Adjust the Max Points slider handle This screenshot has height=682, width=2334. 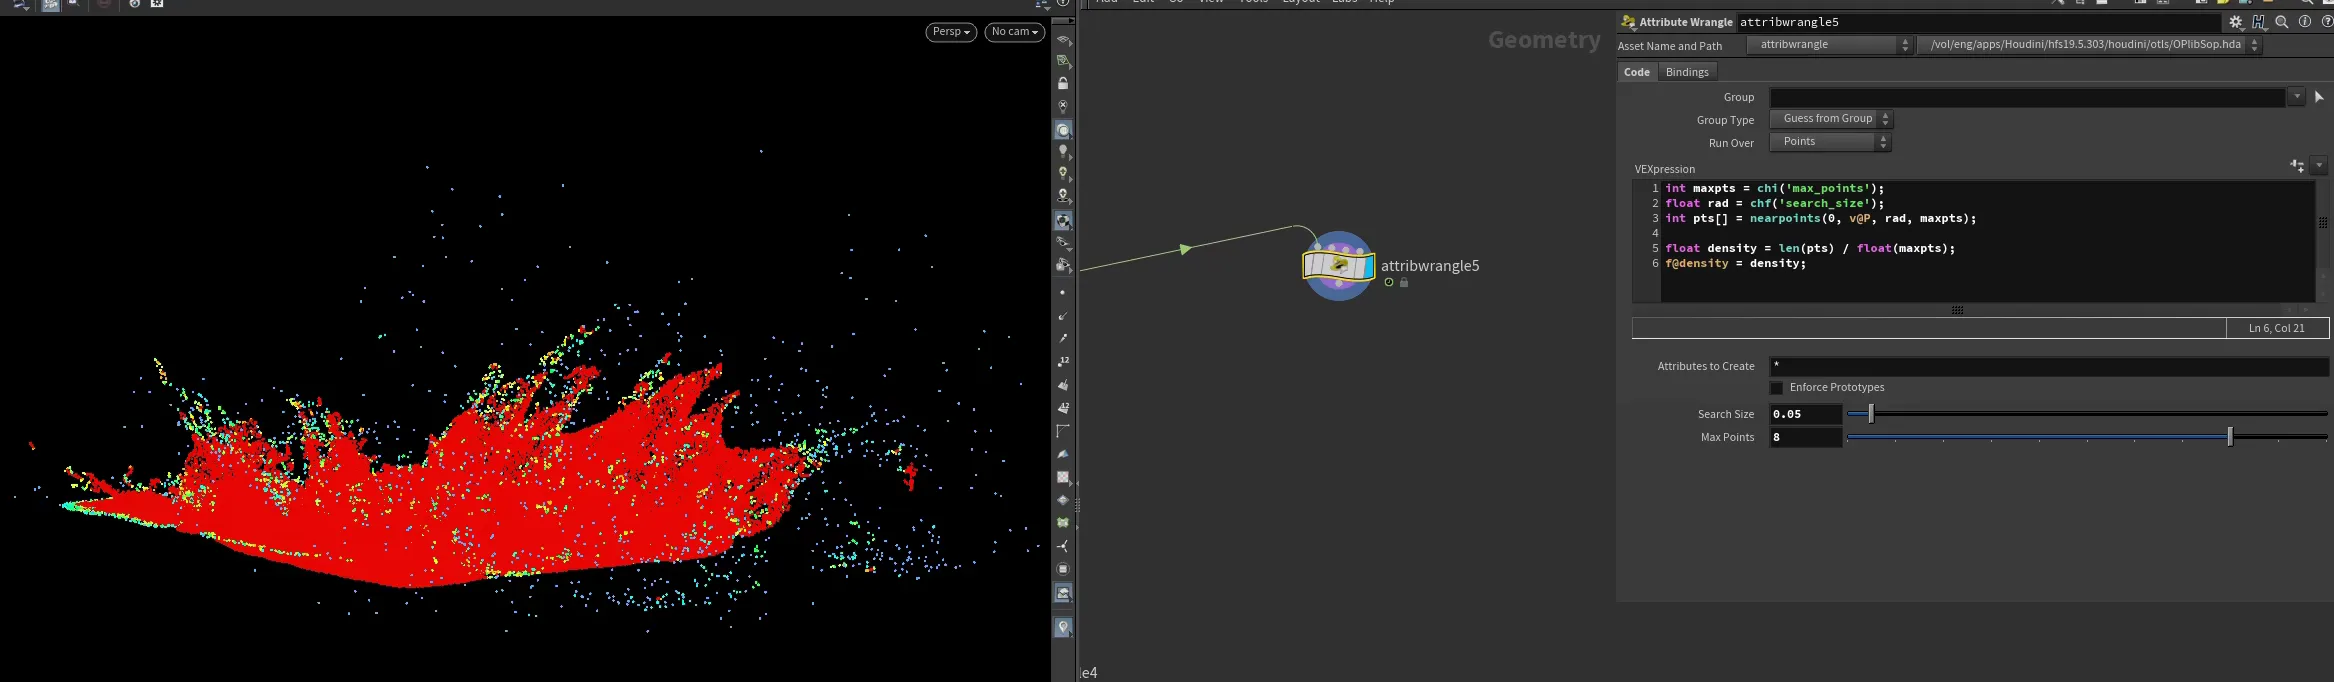point(2230,437)
